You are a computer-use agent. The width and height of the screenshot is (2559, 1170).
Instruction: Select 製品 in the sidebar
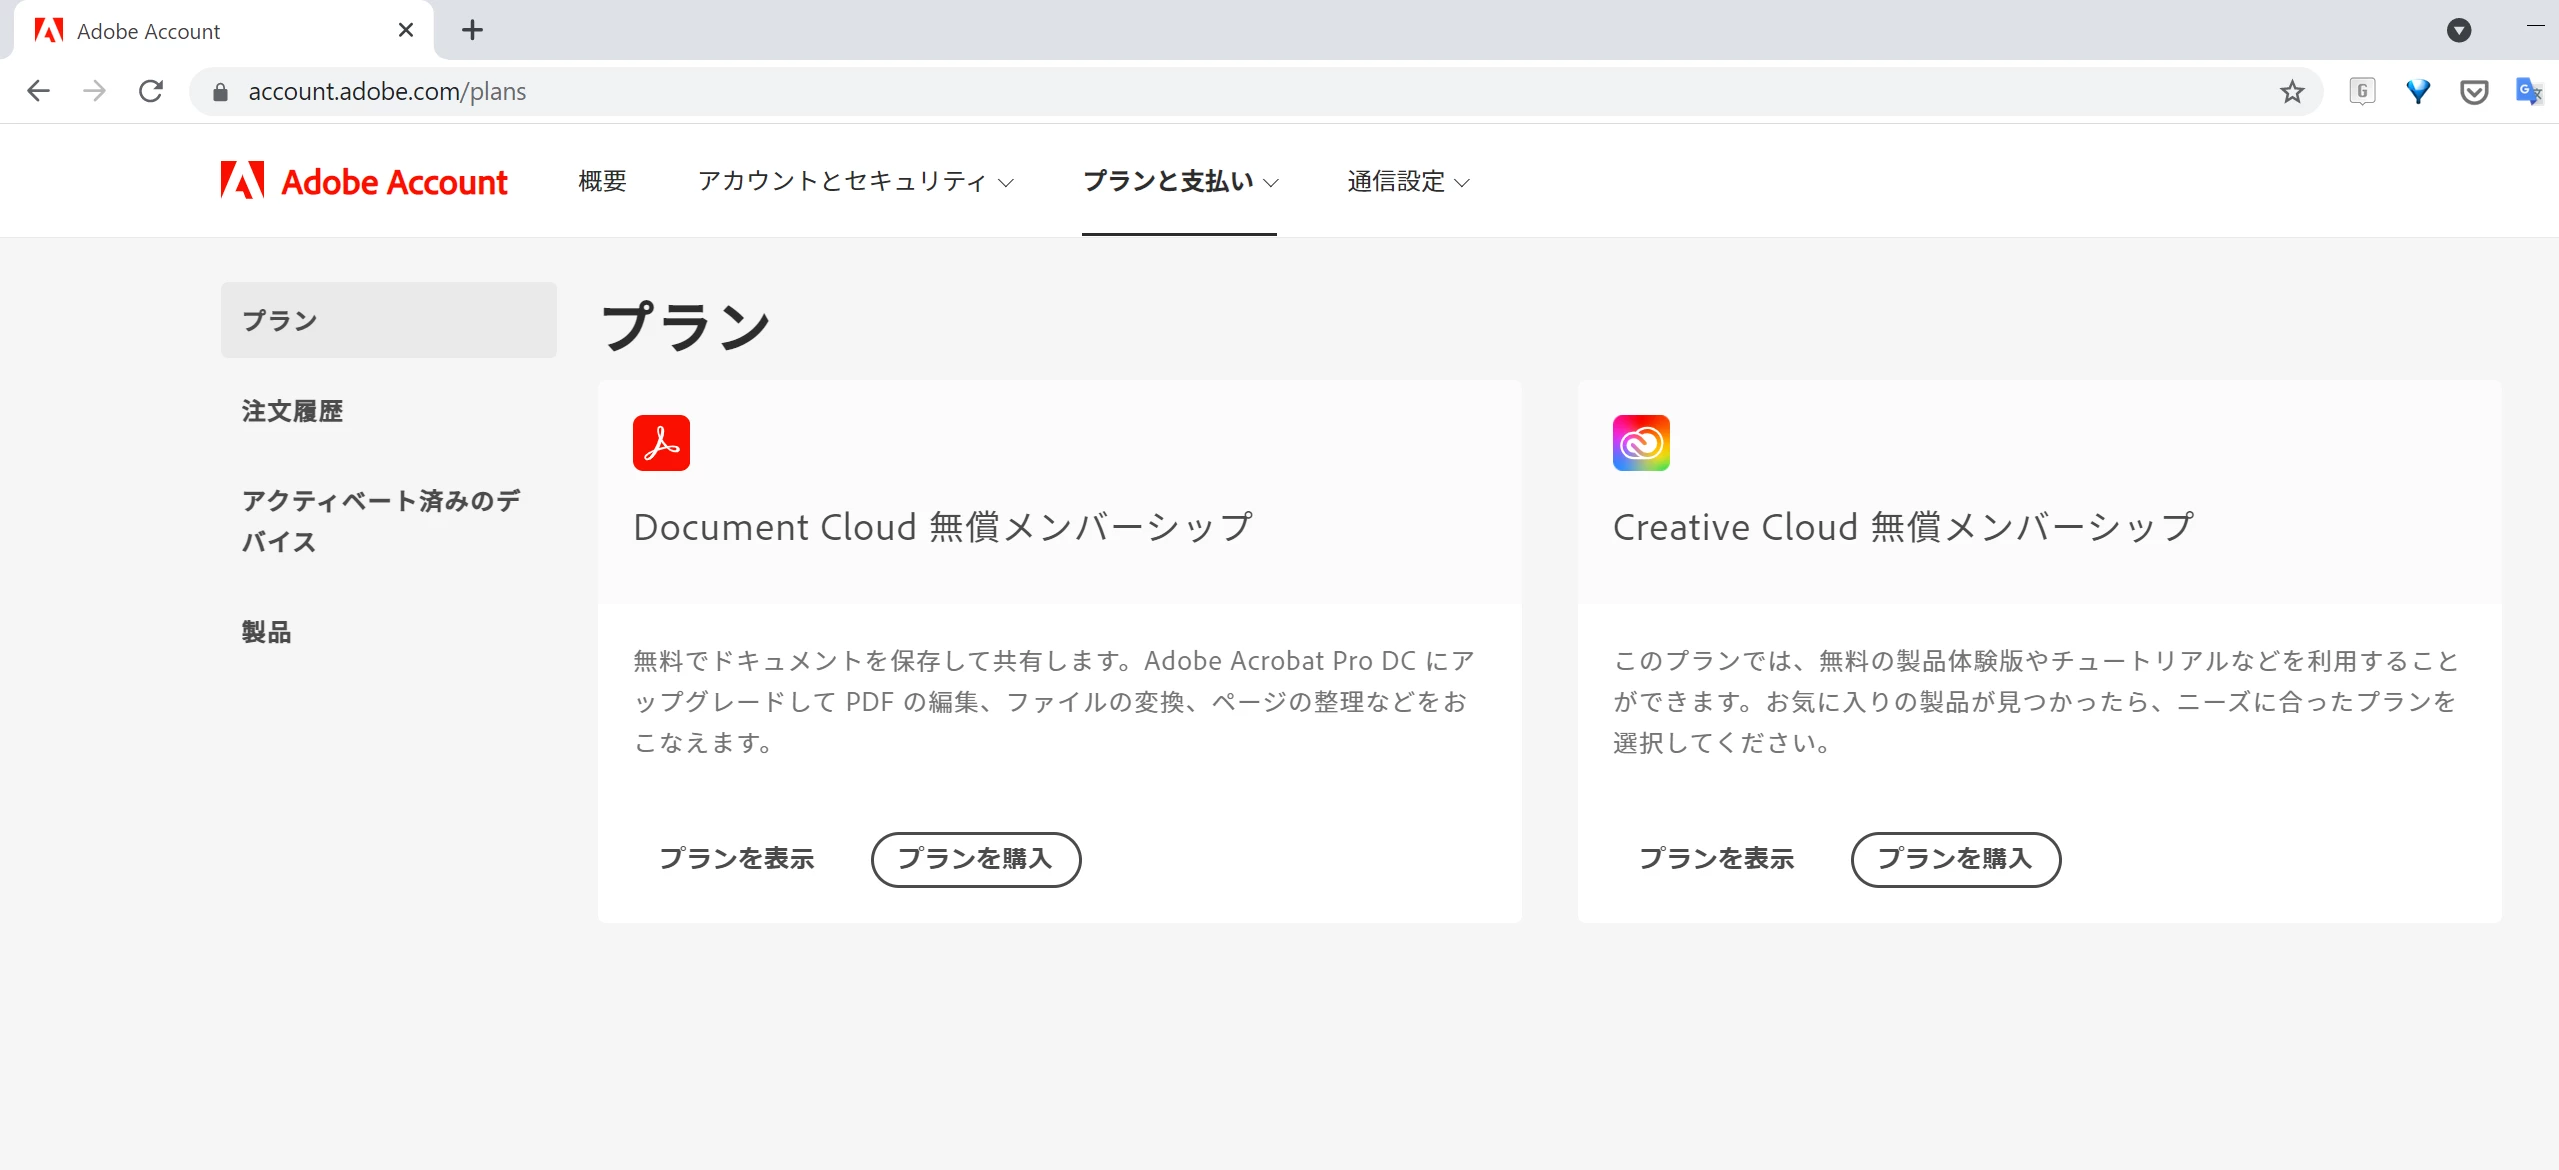point(266,632)
